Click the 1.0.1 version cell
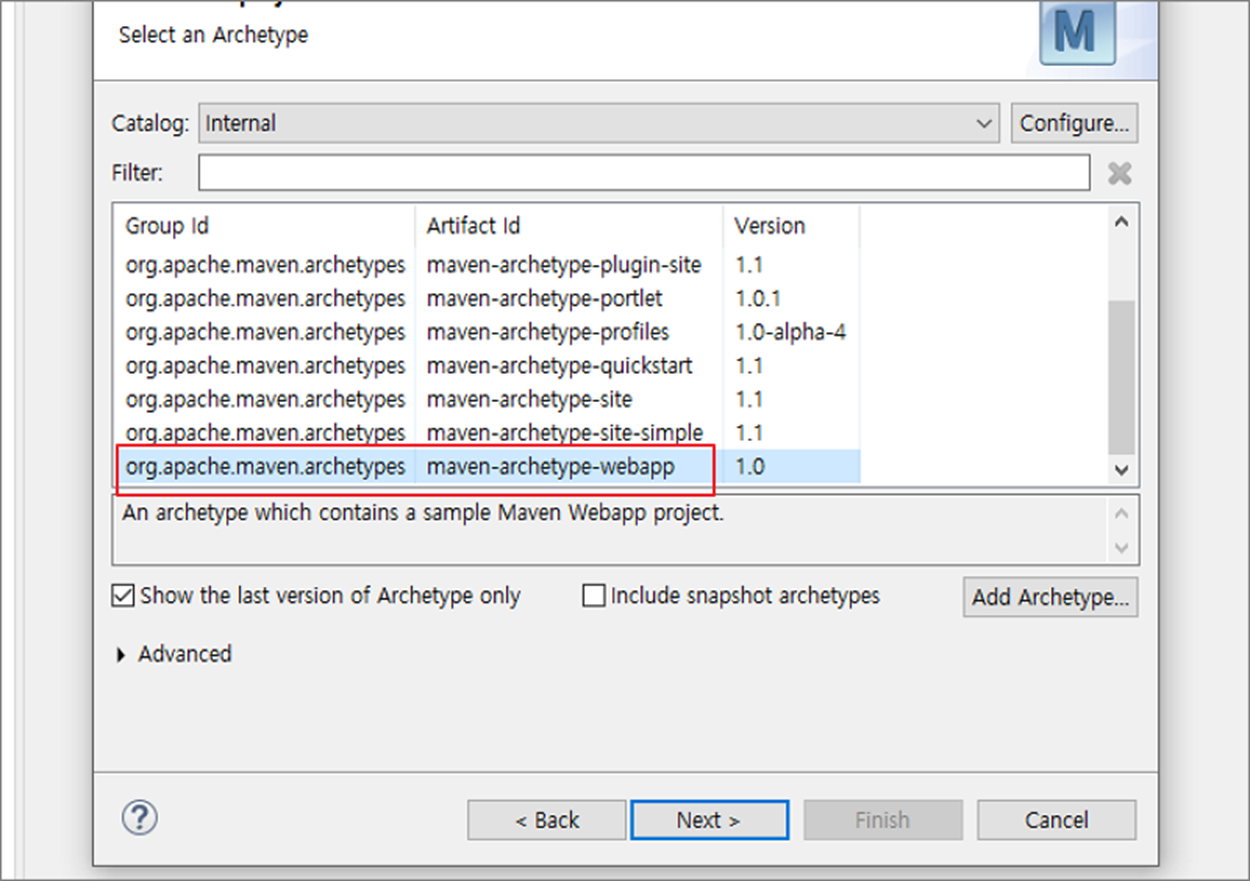This screenshot has width=1250, height=881. (x=758, y=298)
